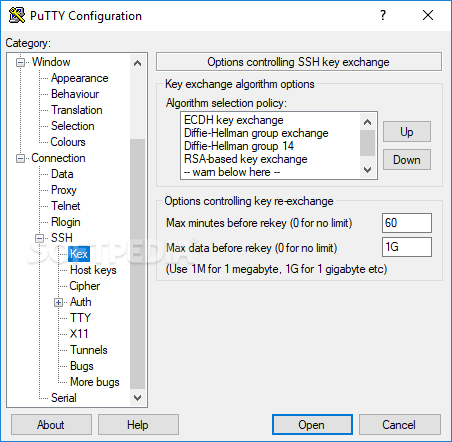Open the TTY category
This screenshot has width=452, height=442.
coord(80,318)
